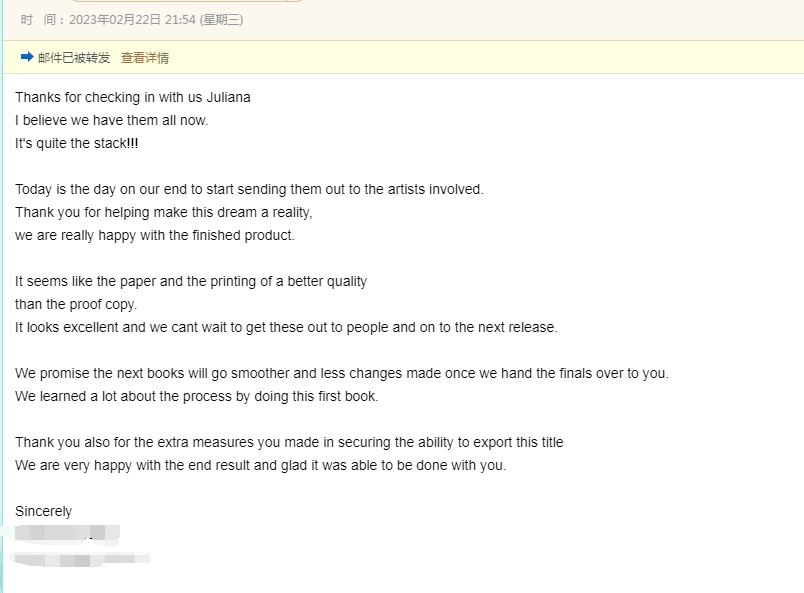Image resolution: width=804 pixels, height=593 pixels.
Task: Click the line "We are very happy with the end result"
Action: 260,466
